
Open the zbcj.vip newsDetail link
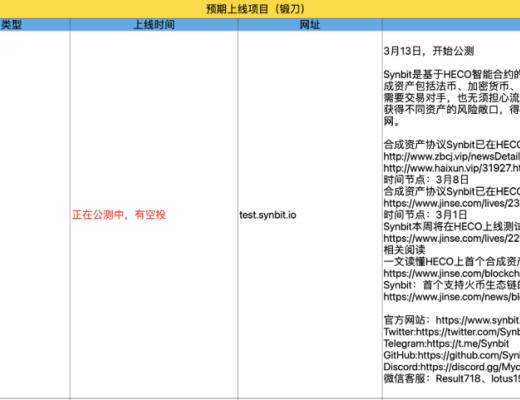pyautogui.click(x=452, y=156)
